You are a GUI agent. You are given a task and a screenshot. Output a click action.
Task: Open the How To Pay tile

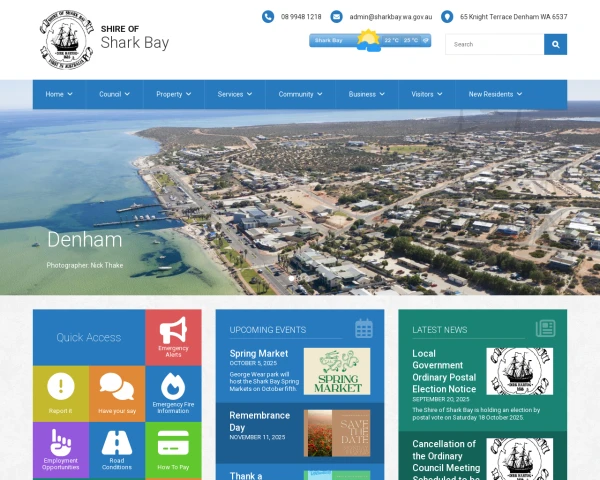(x=173, y=450)
